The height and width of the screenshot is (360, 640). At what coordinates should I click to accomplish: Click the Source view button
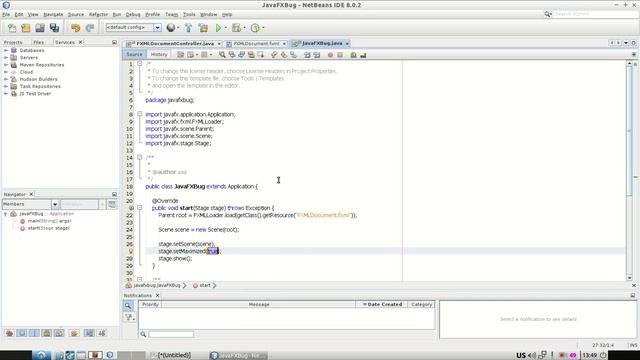134,54
